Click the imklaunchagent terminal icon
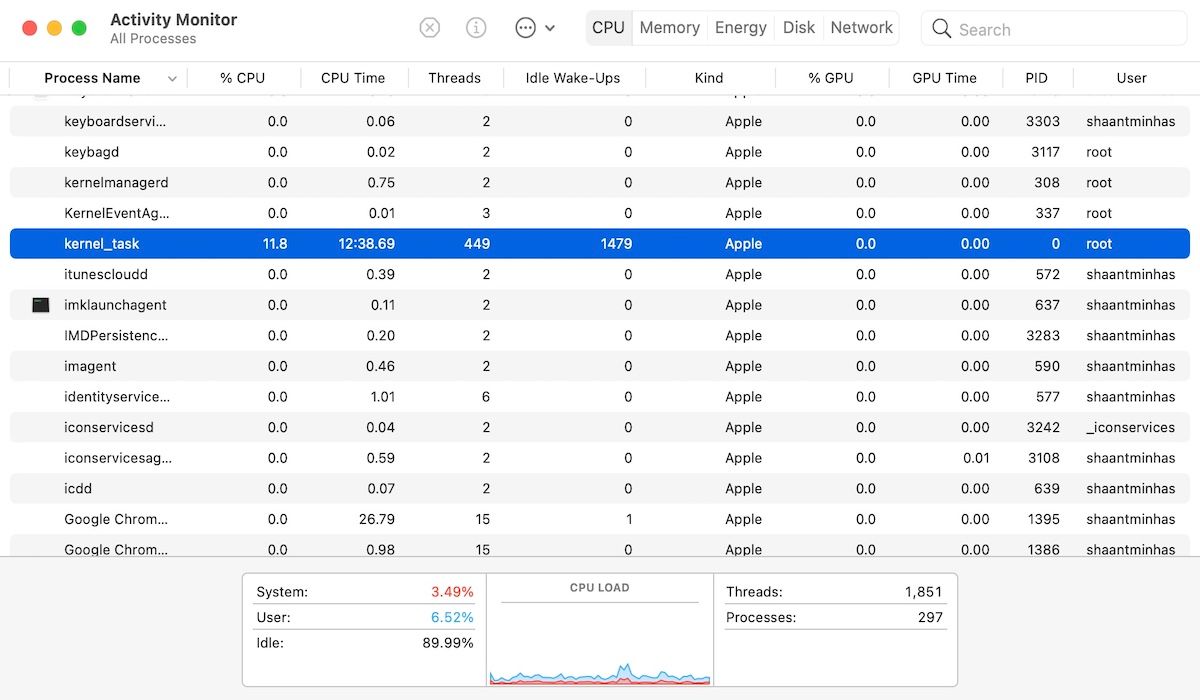Viewport: 1200px width, 700px height. pos(41,305)
